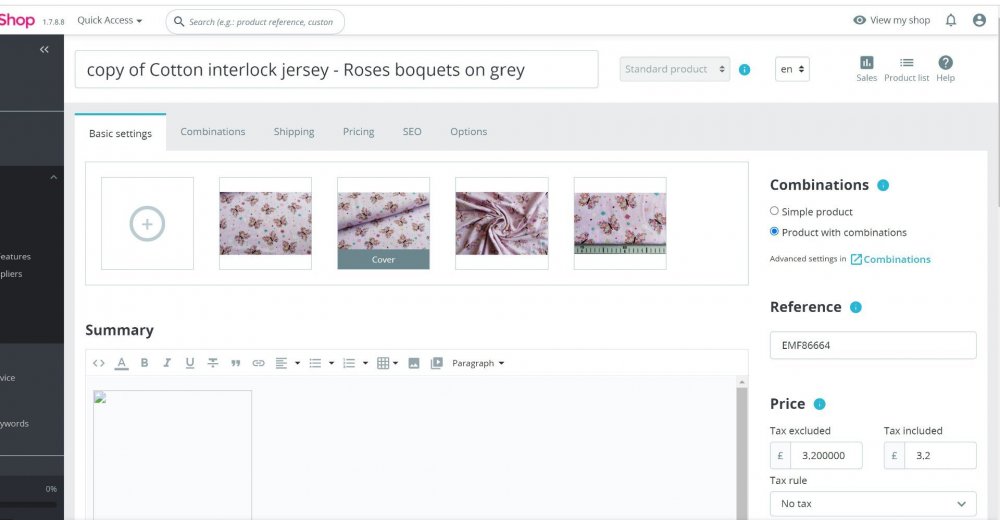Open advanced Combinations settings link
Viewport: 1000px width, 520px height.
pyautogui.click(x=890, y=259)
